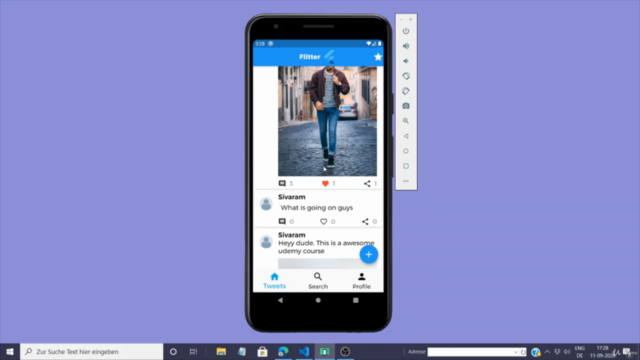Open Cortana circle in taskbar
640x360 pixels.
[x=173, y=351]
